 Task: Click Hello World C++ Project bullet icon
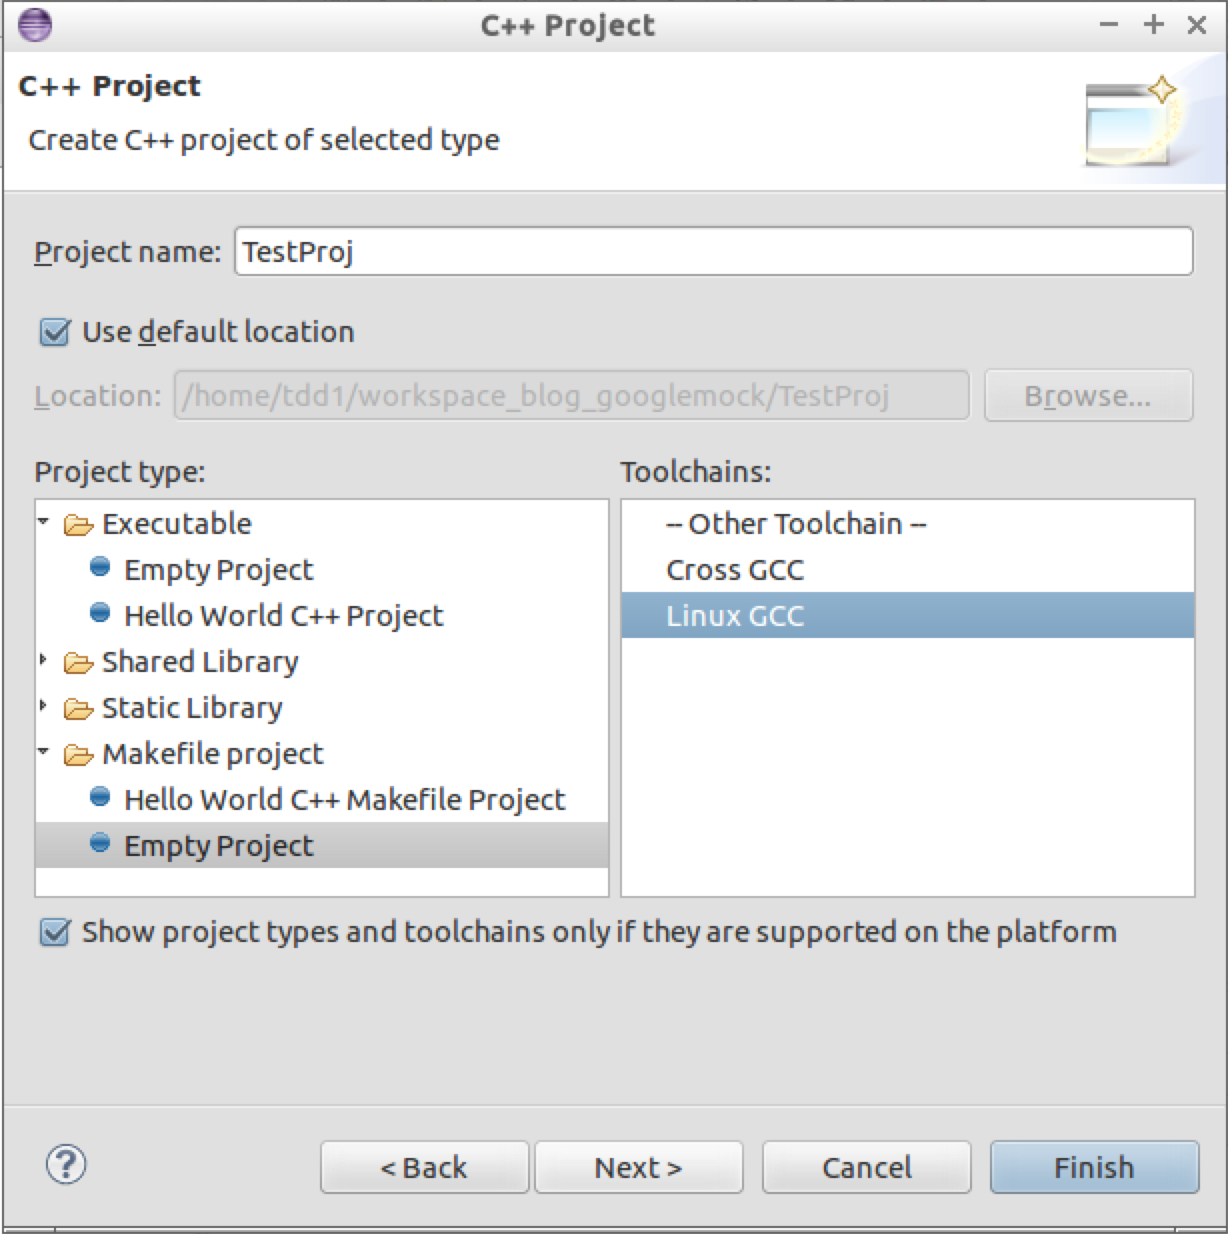(100, 613)
